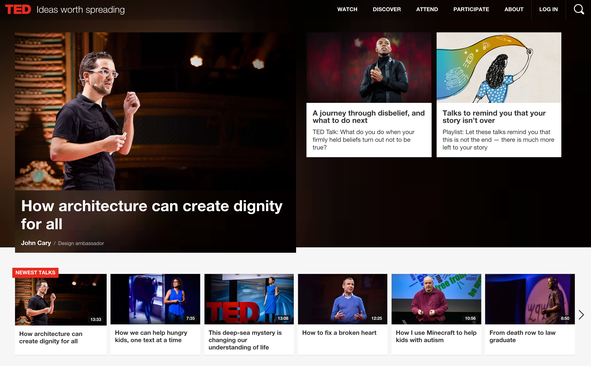Viewport: 591px width, 366px height.
Task: Click description 'TED Talk: What do you do when...'
Action: click(x=363, y=139)
